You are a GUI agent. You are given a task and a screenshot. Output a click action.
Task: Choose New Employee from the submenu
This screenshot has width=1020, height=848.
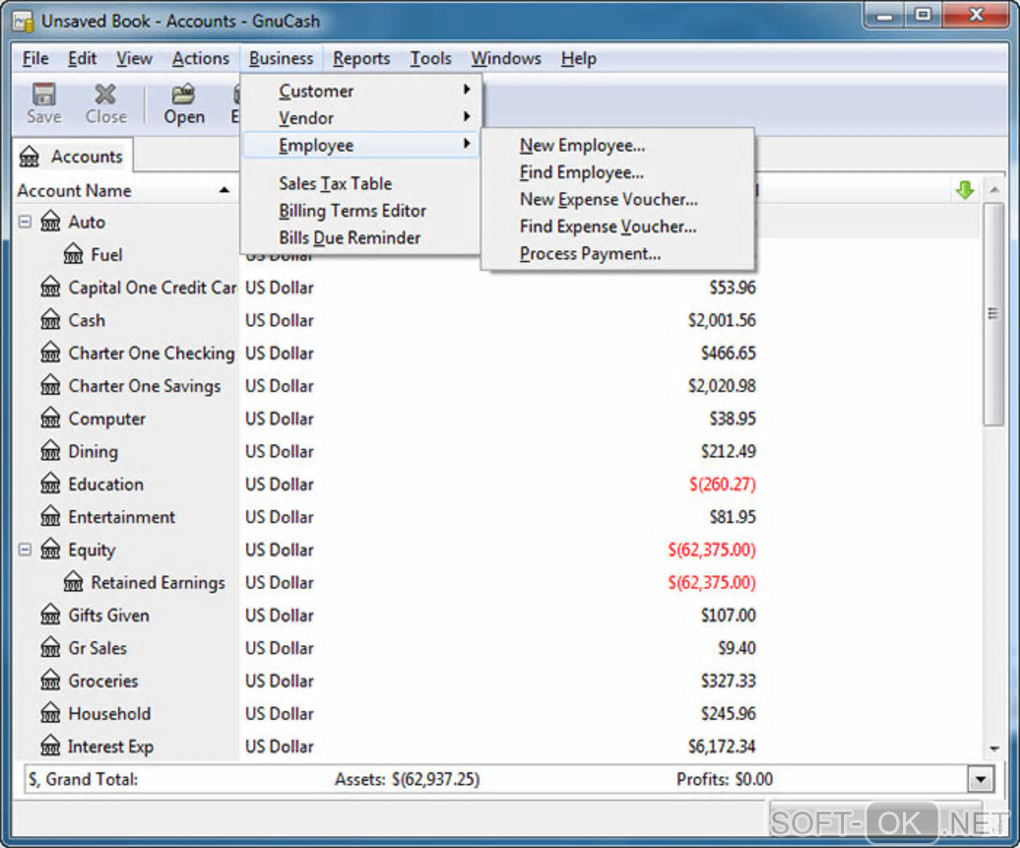[582, 146]
